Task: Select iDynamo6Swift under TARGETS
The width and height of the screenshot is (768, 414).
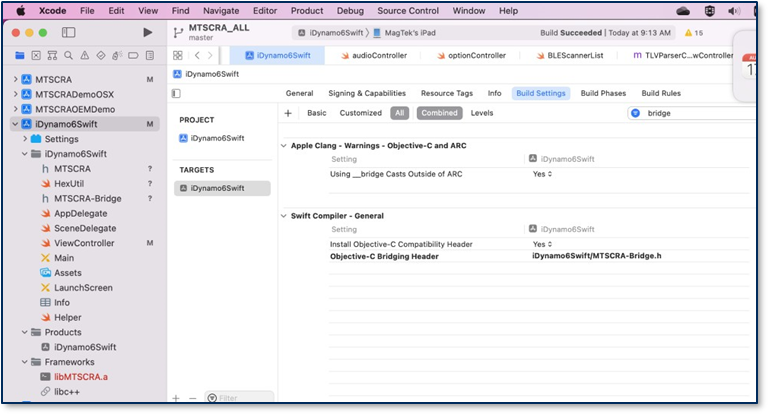Action: click(x=222, y=188)
